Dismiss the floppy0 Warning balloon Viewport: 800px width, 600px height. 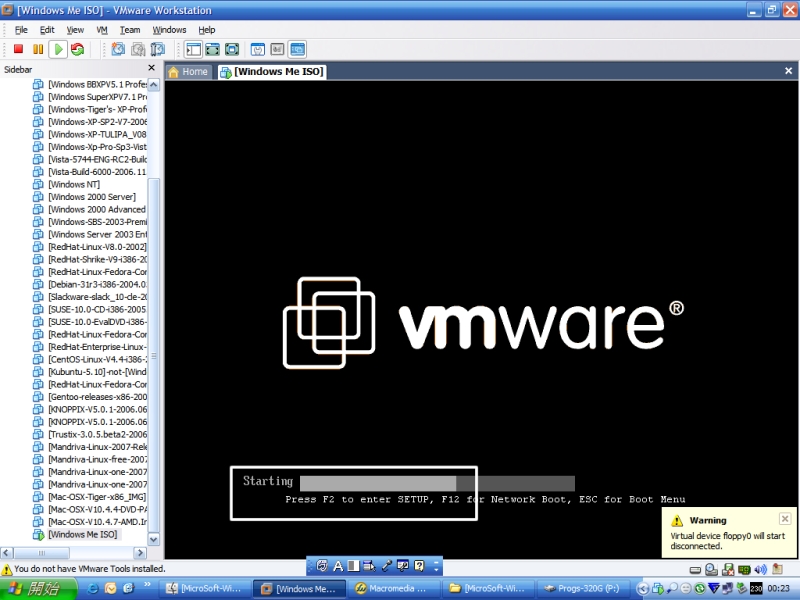click(785, 519)
